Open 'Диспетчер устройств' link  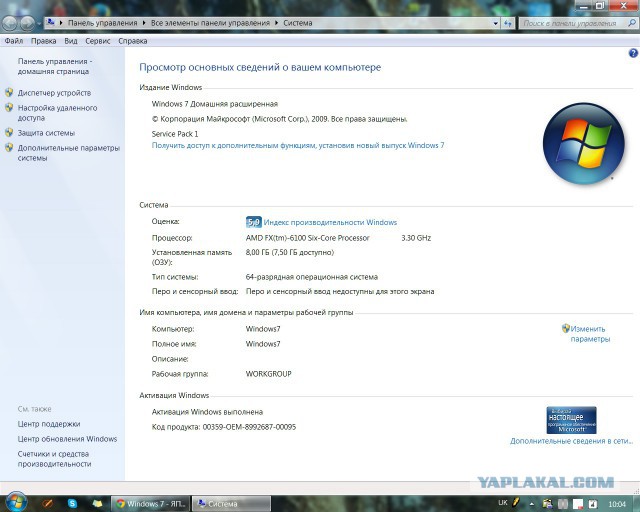54,93
